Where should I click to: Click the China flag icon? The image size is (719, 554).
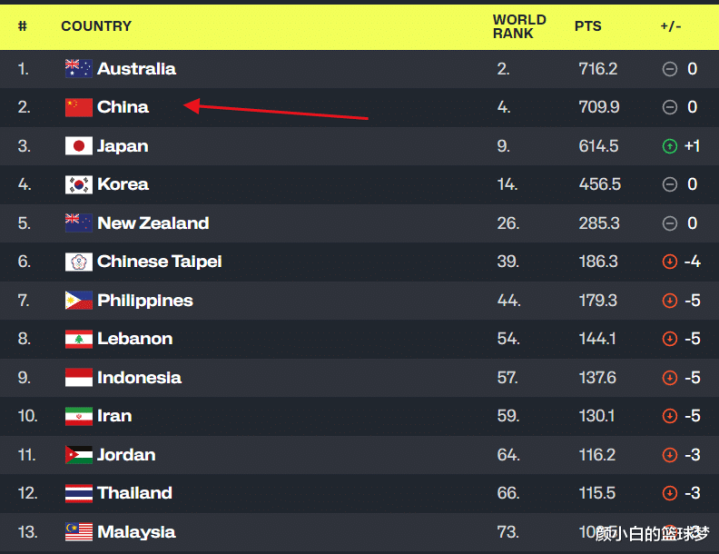coord(78,107)
